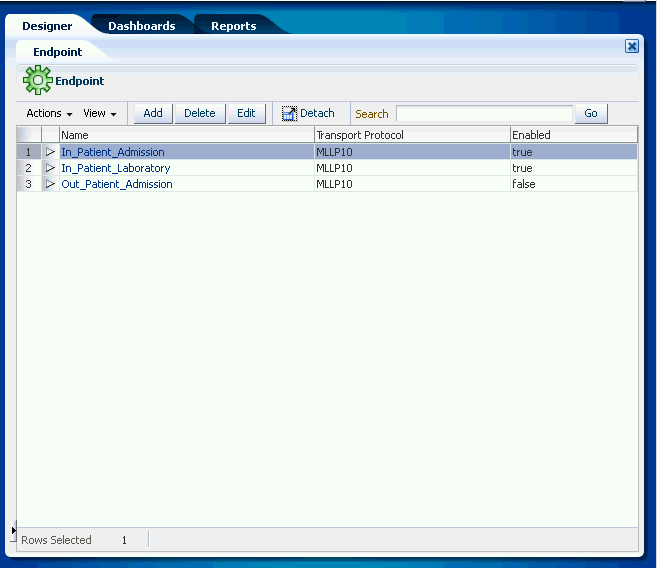
Task: Select row number 2 header
Action: point(28,168)
